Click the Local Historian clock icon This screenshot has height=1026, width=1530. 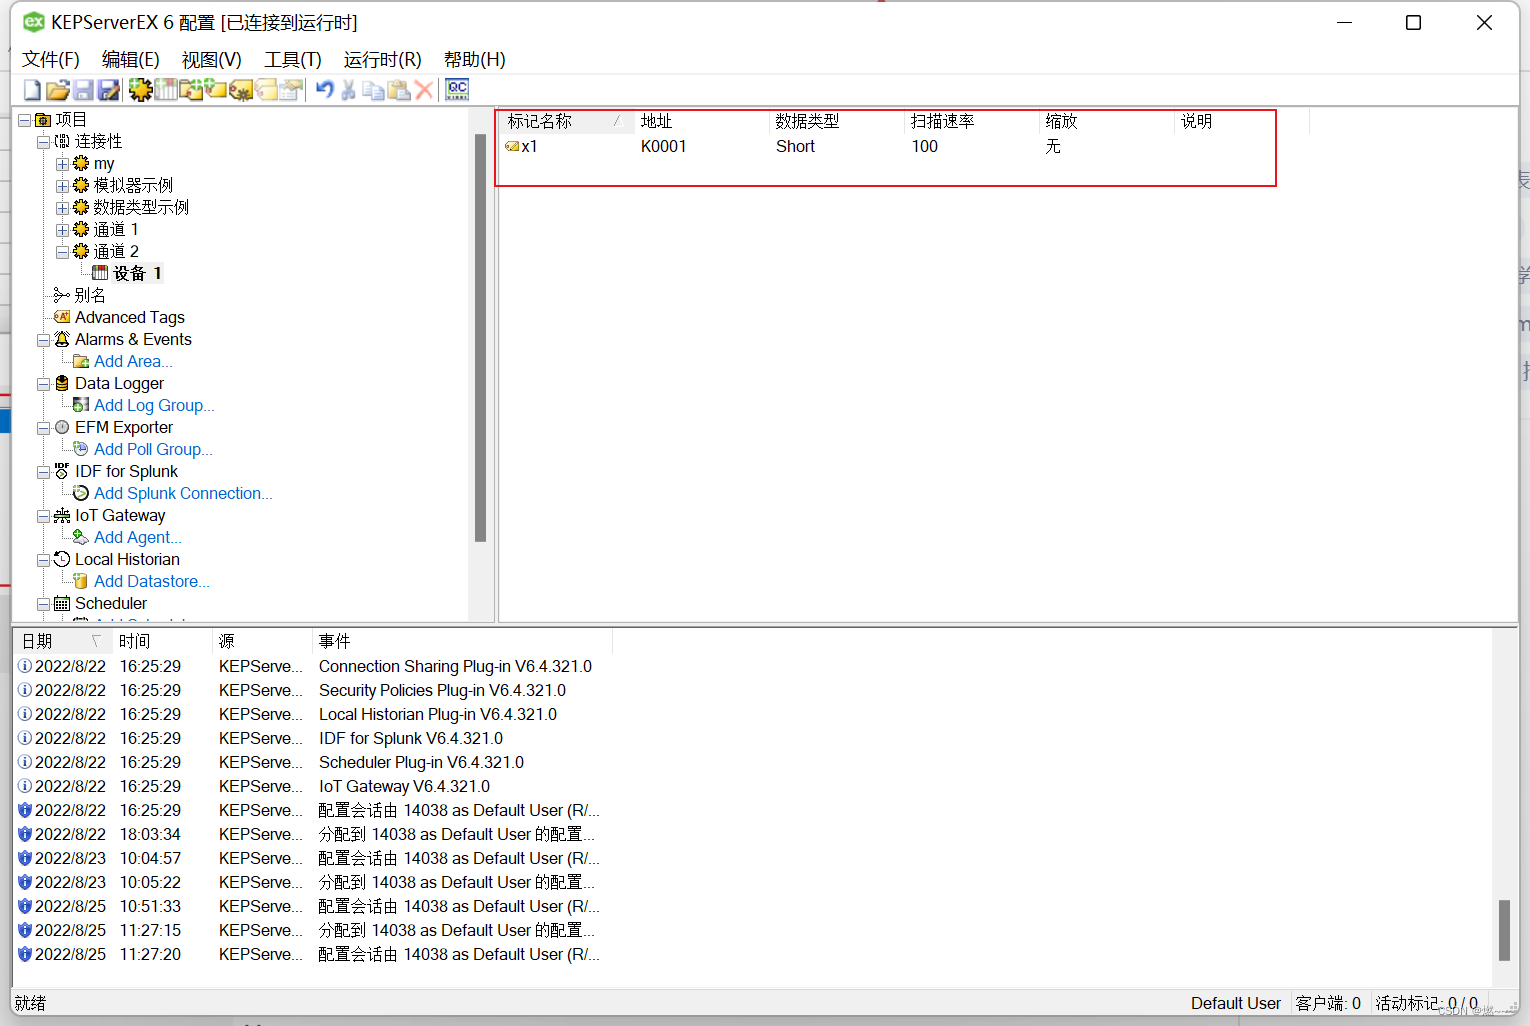62,559
